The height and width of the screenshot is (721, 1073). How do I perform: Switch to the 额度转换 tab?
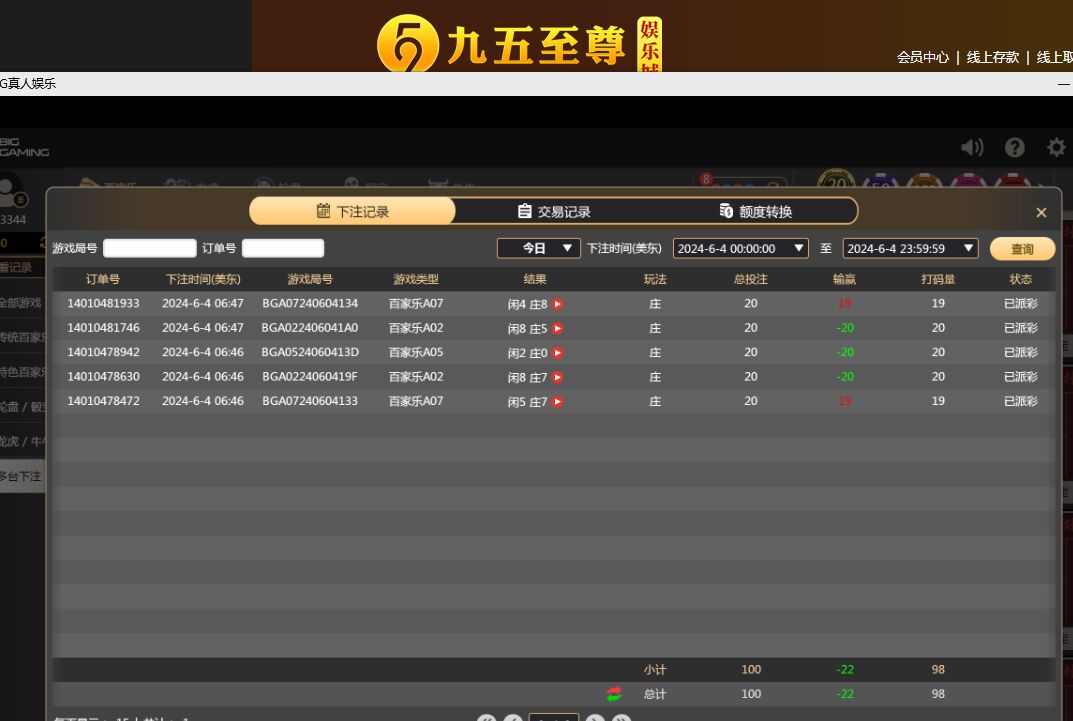[755, 212]
